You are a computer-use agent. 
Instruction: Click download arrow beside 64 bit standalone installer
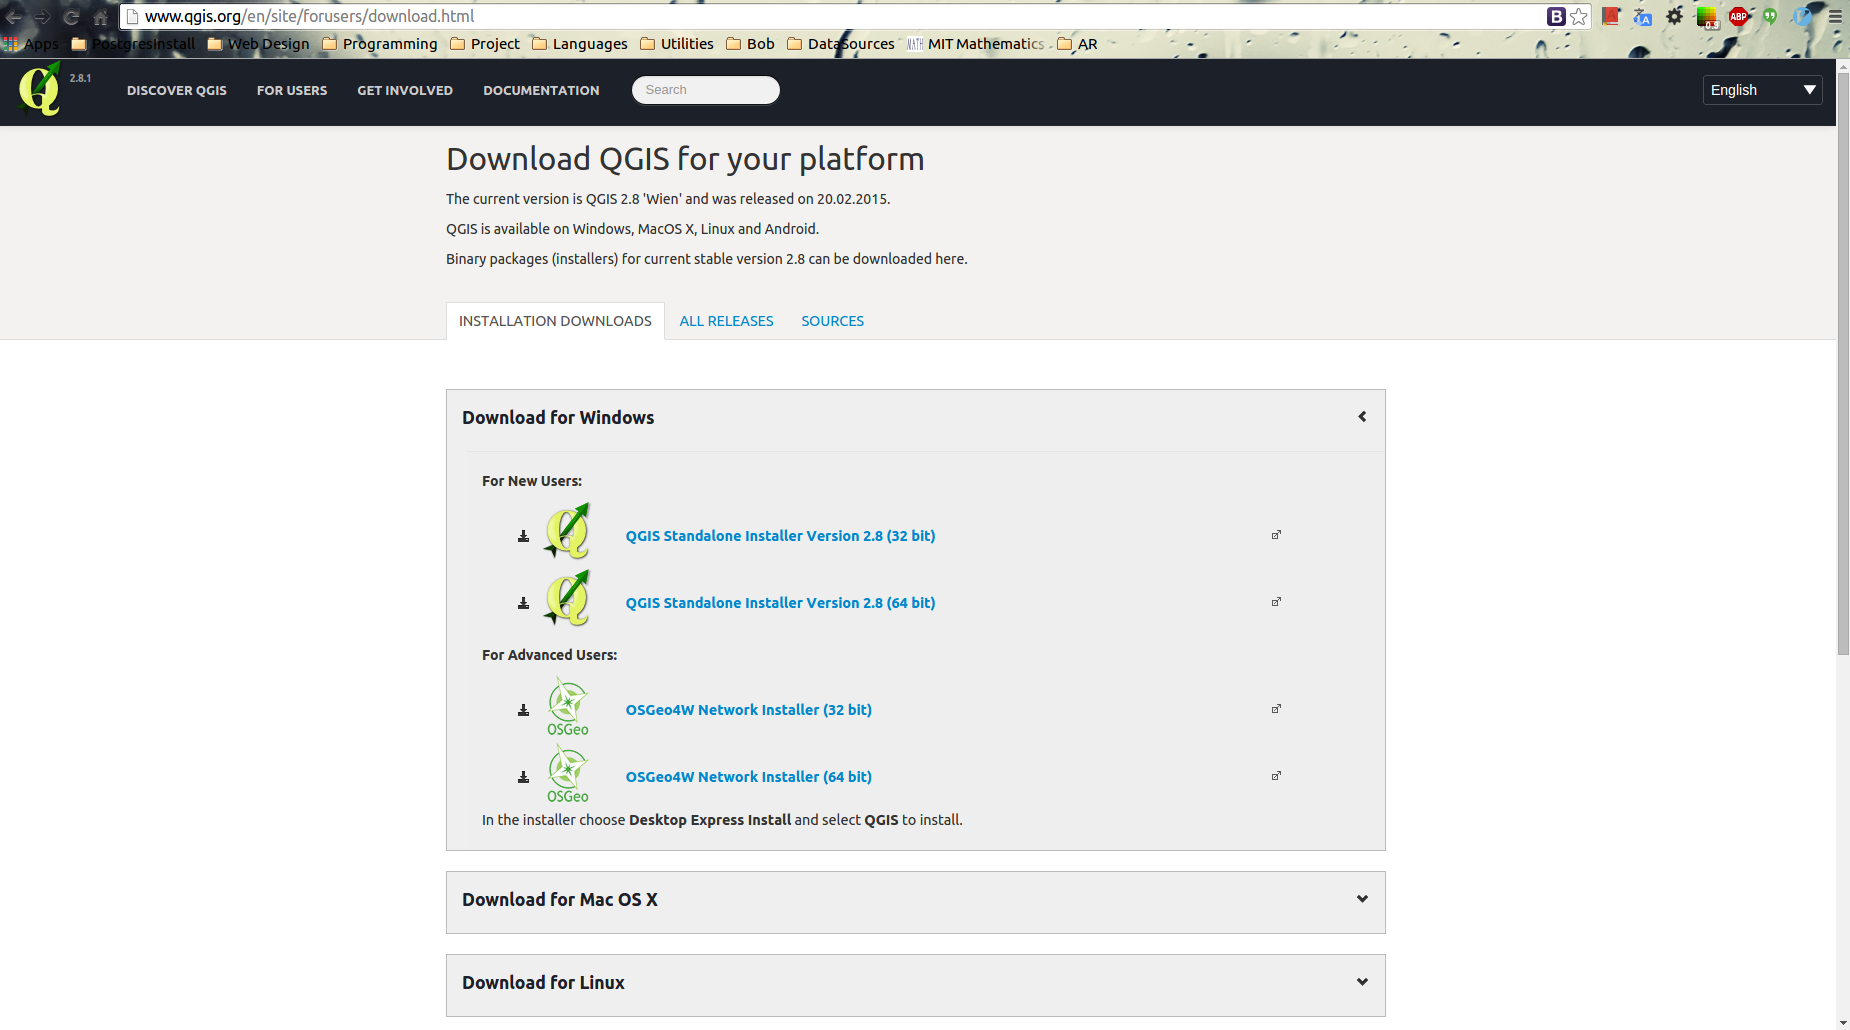[x=523, y=603]
